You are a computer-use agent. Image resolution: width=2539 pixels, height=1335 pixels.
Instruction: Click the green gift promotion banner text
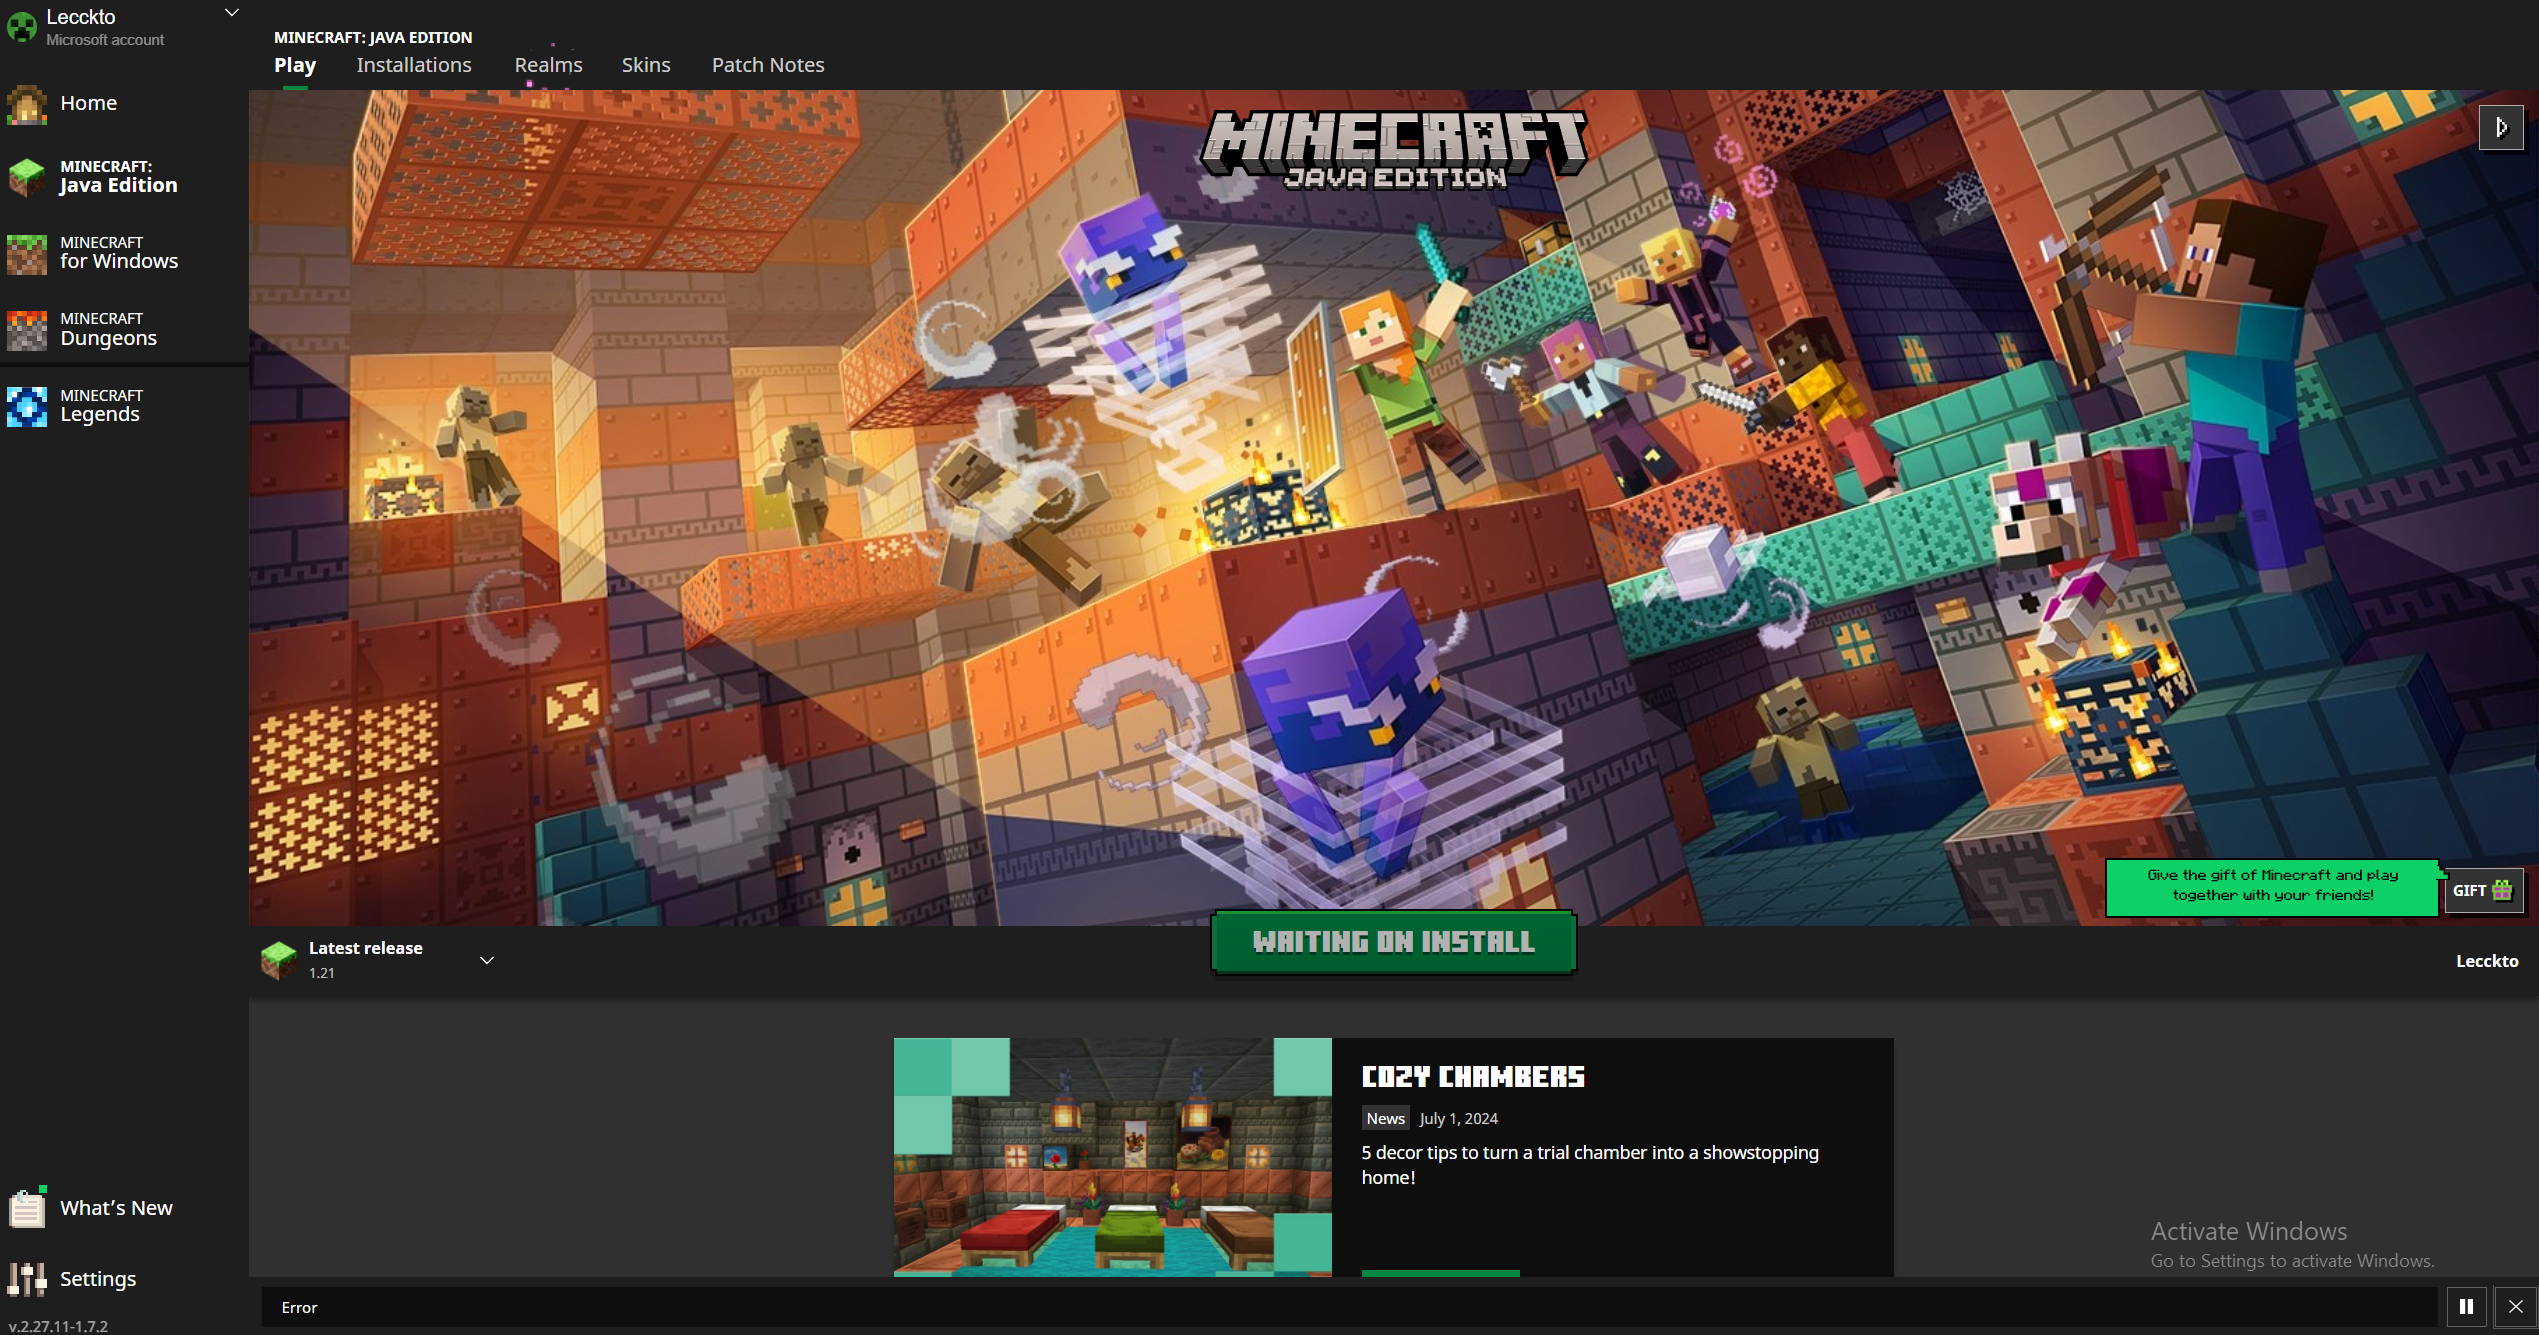(2272, 886)
